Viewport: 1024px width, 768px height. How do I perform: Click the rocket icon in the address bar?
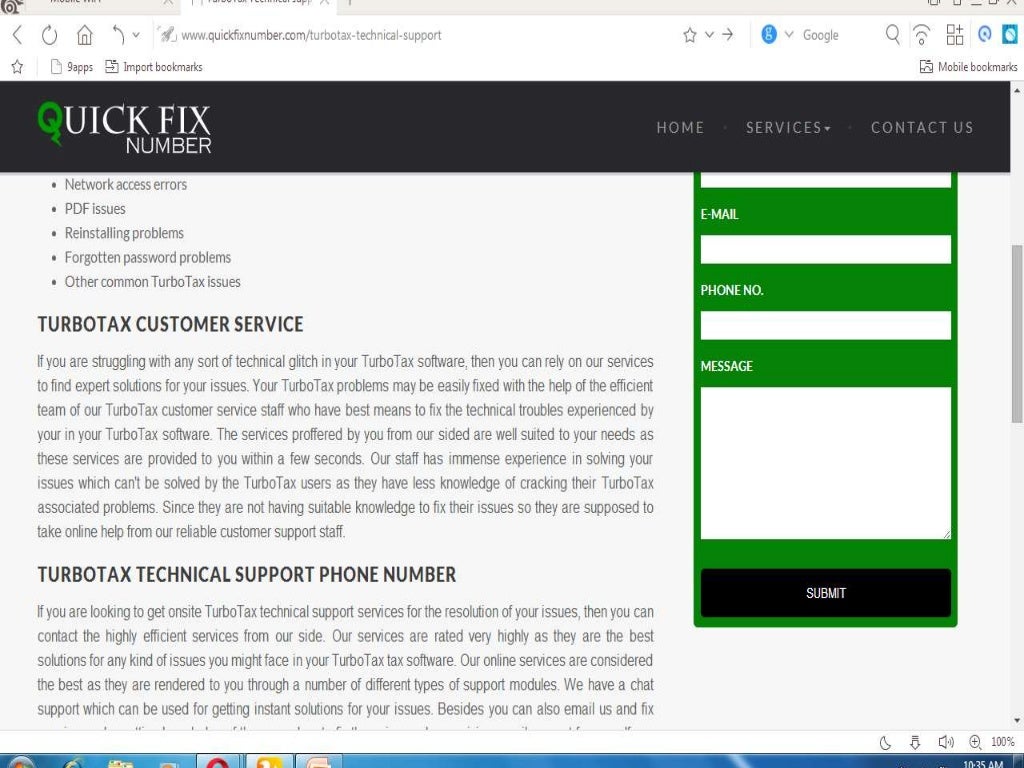[x=168, y=35]
